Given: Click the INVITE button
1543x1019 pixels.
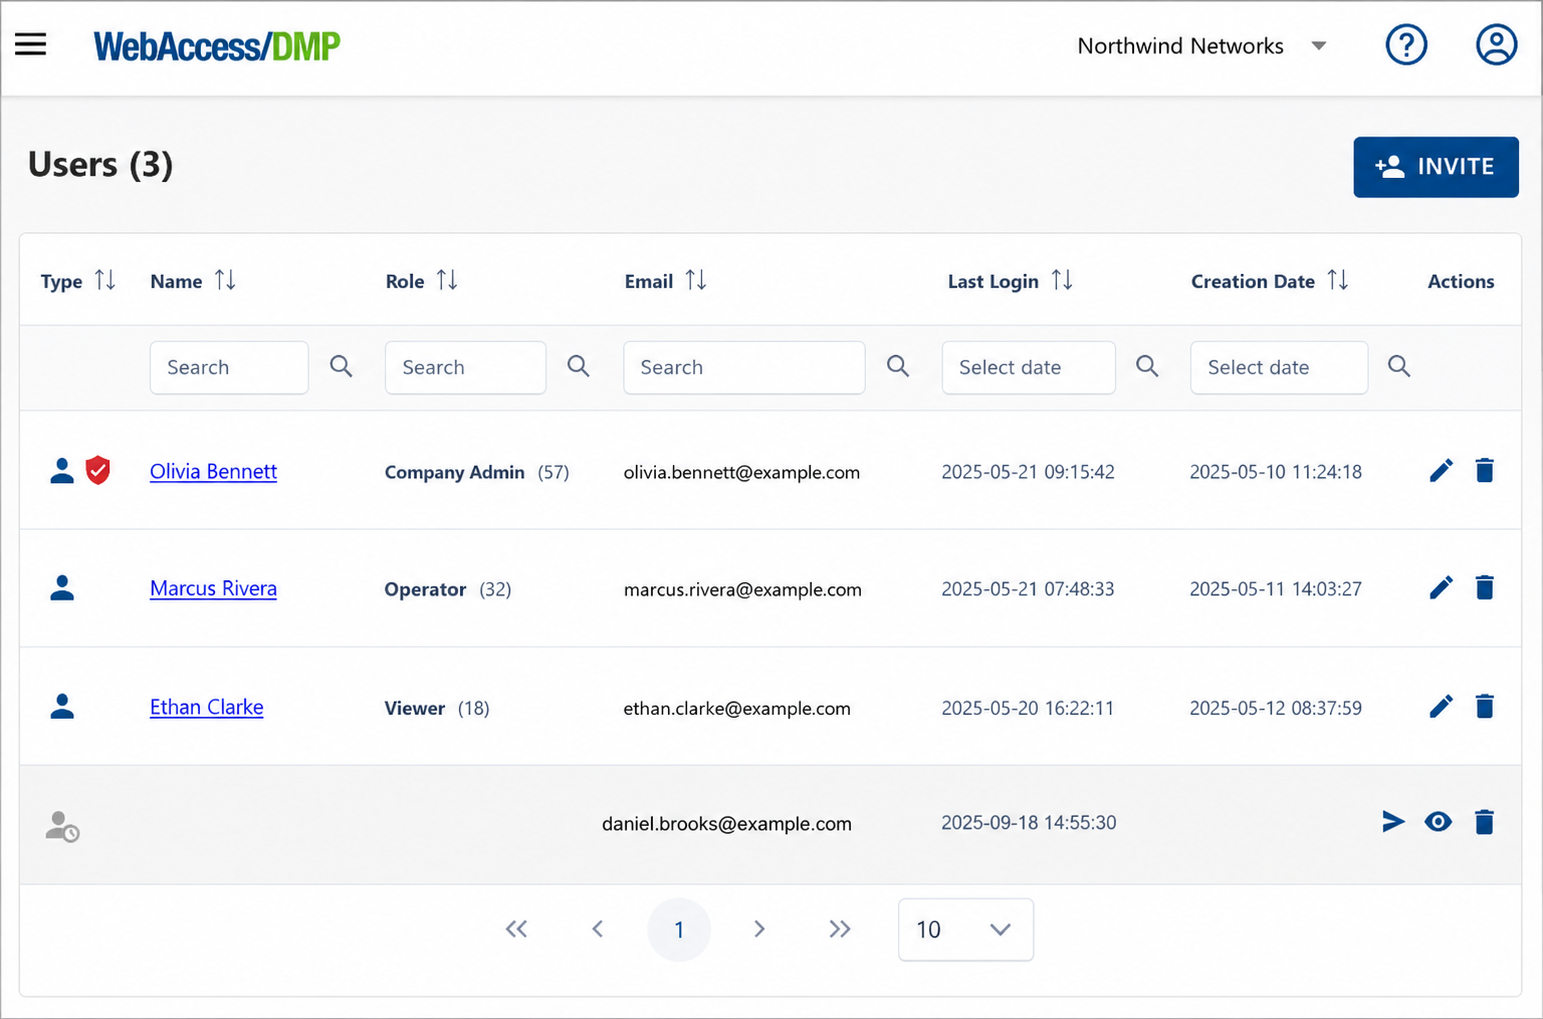Looking at the screenshot, I should click(1436, 167).
